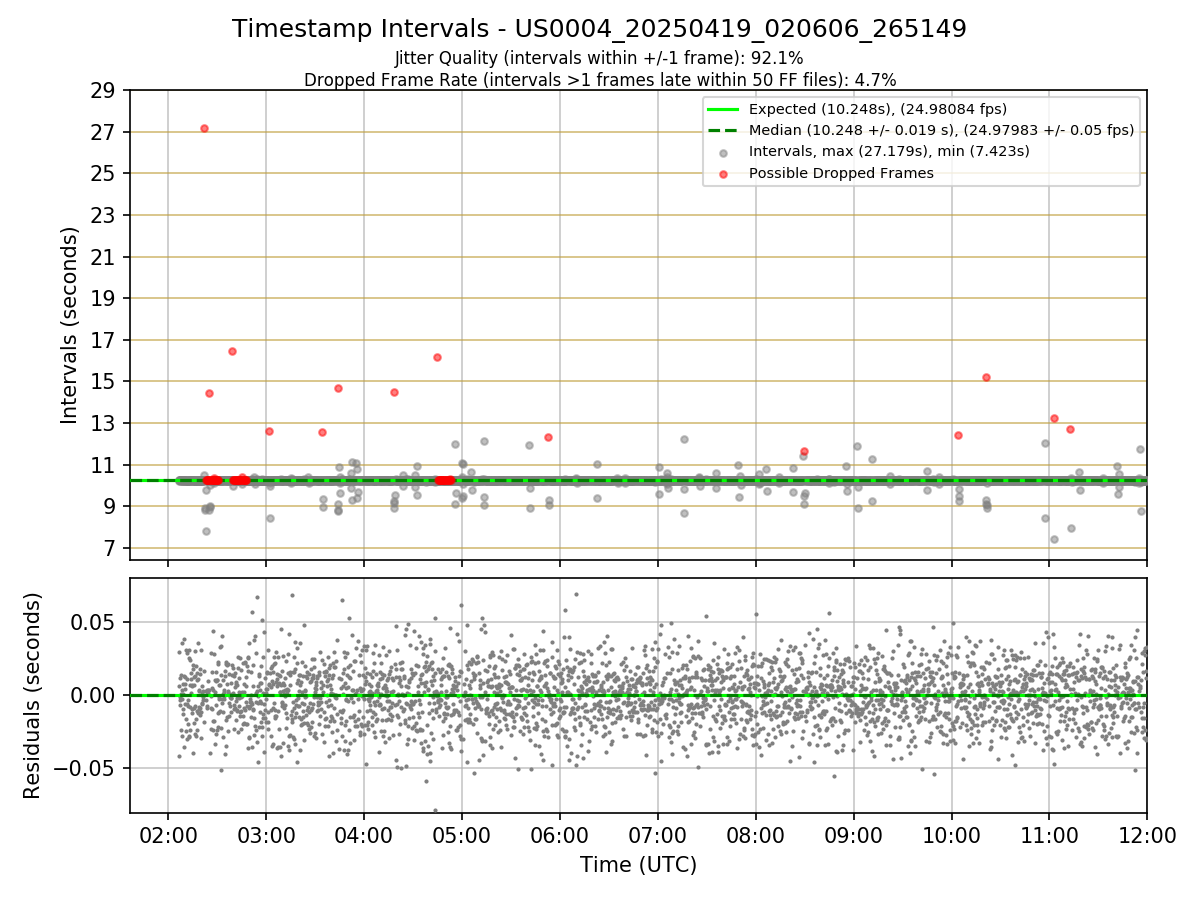This screenshot has height=900, width=1200.
Task: Click the x-axis tick label '02:00'
Action: click(x=167, y=835)
